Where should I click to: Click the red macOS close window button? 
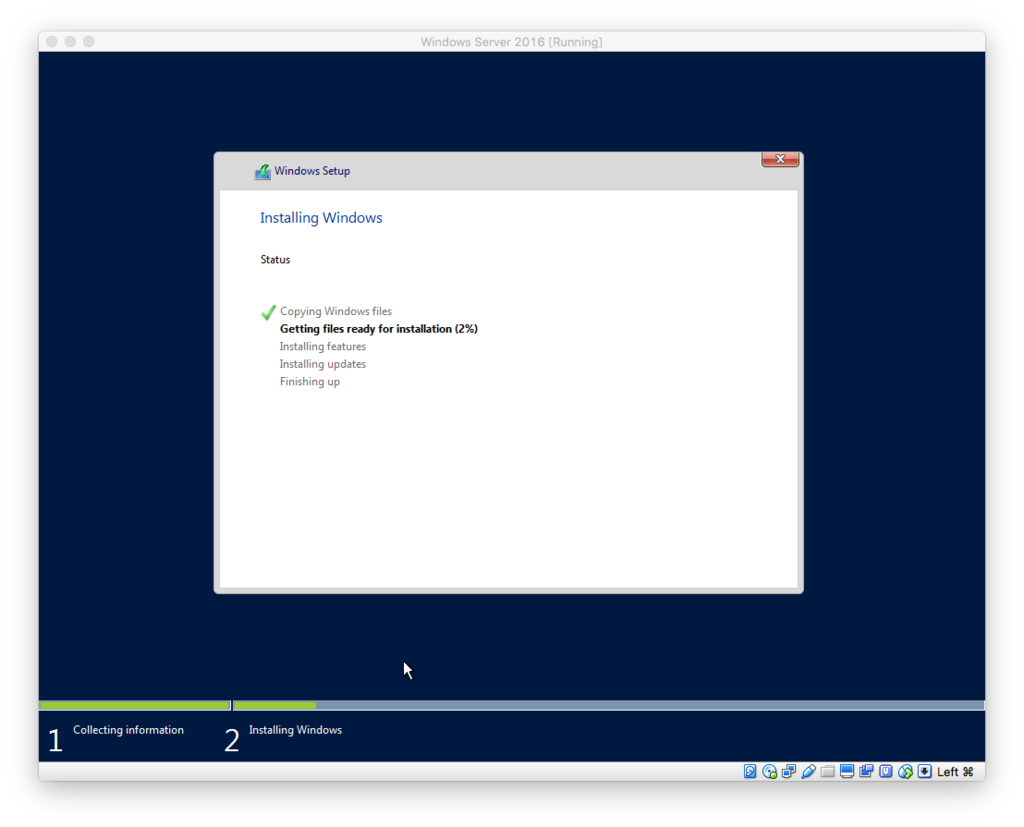52,42
